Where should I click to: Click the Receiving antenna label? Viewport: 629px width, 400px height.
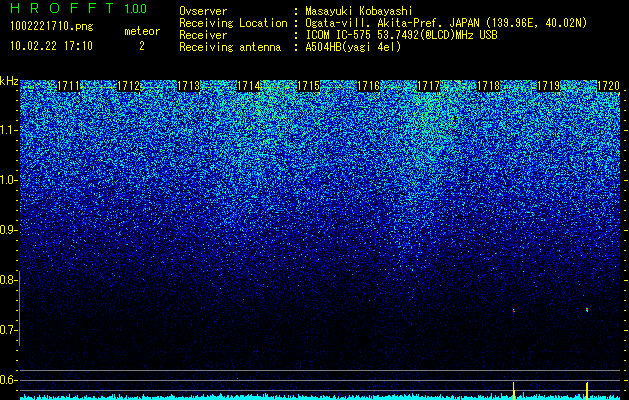click(230, 47)
